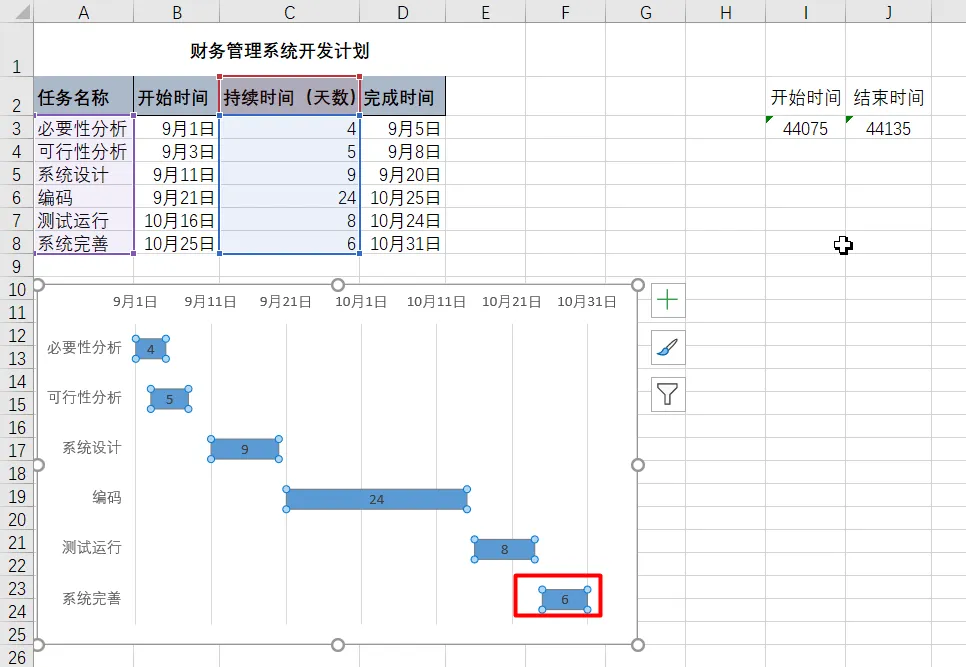Select the Gantt bar labeled 8
This screenshot has height=667, width=966.
pos(505,549)
